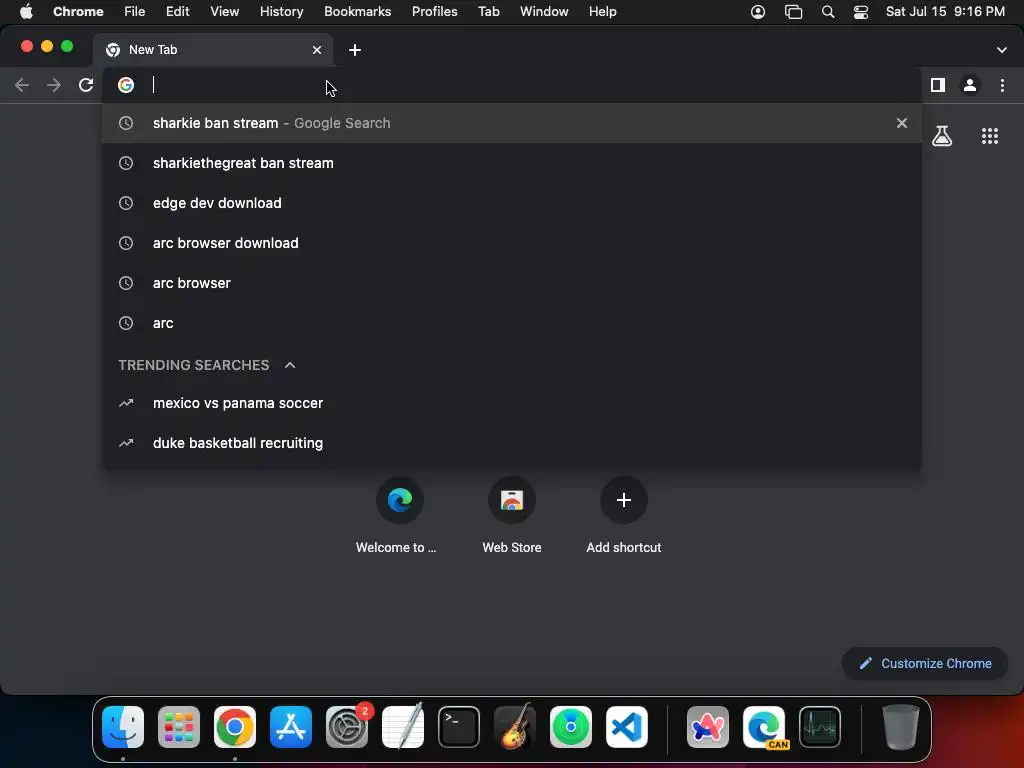Open the Profiles menu

click(435, 12)
